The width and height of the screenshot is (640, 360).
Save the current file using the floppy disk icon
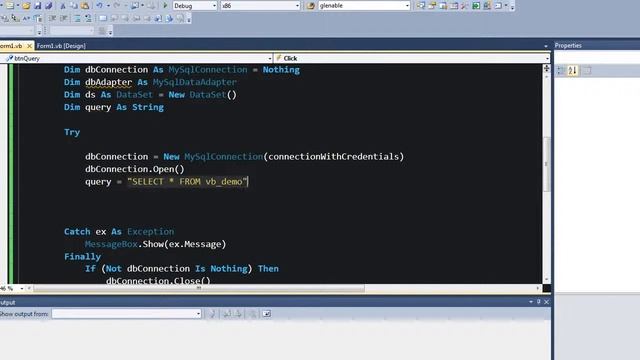[x=38, y=6]
